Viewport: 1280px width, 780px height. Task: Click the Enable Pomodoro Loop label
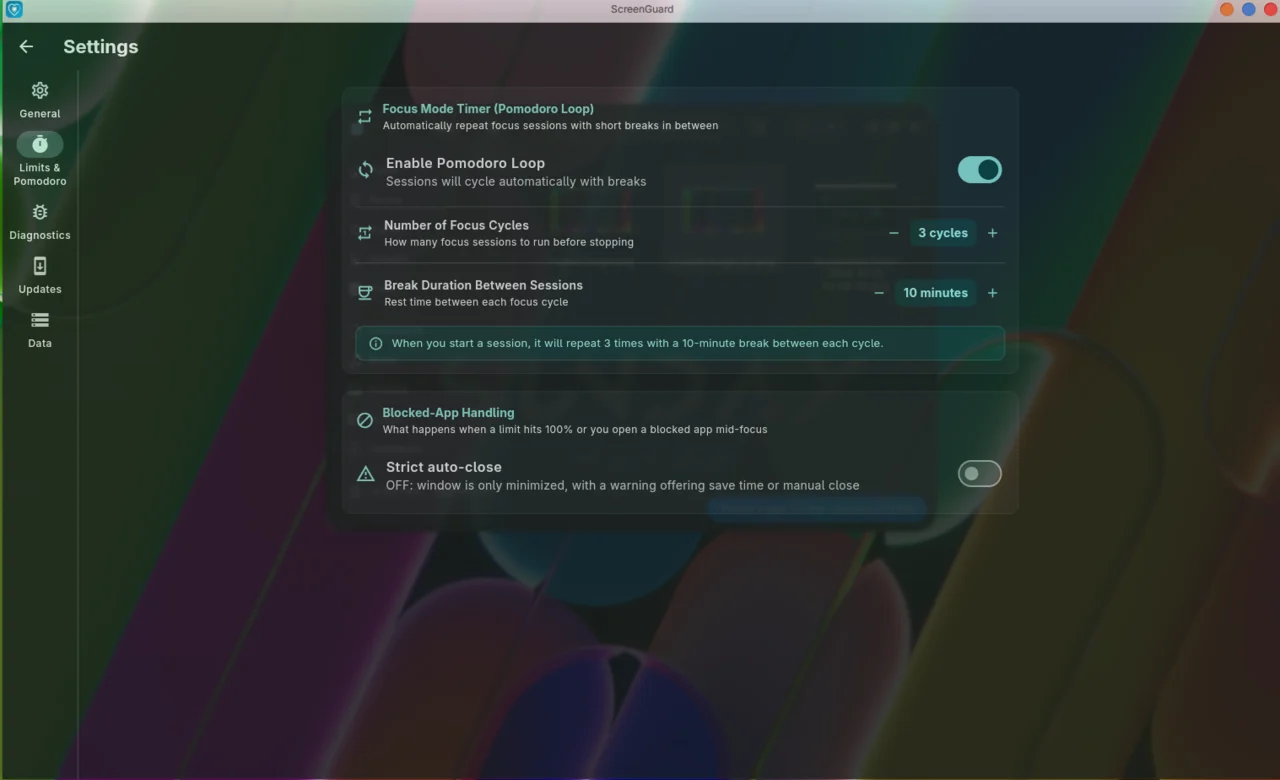[x=465, y=163]
